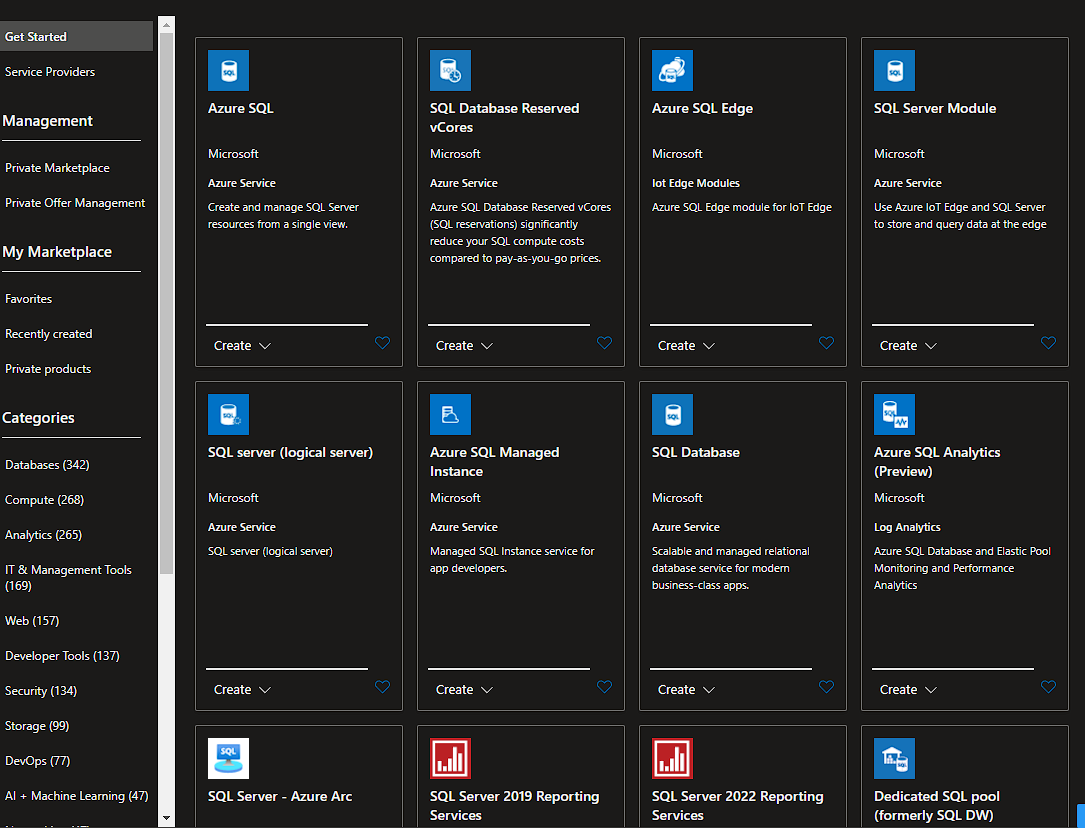
Task: Click the SQL Server 2022 Reporting Services icon
Action: (673, 758)
